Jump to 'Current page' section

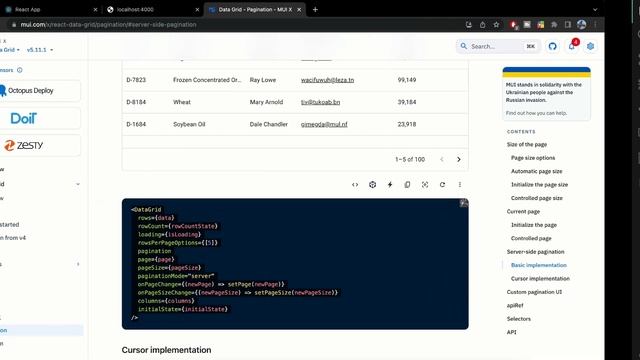pos(523,211)
